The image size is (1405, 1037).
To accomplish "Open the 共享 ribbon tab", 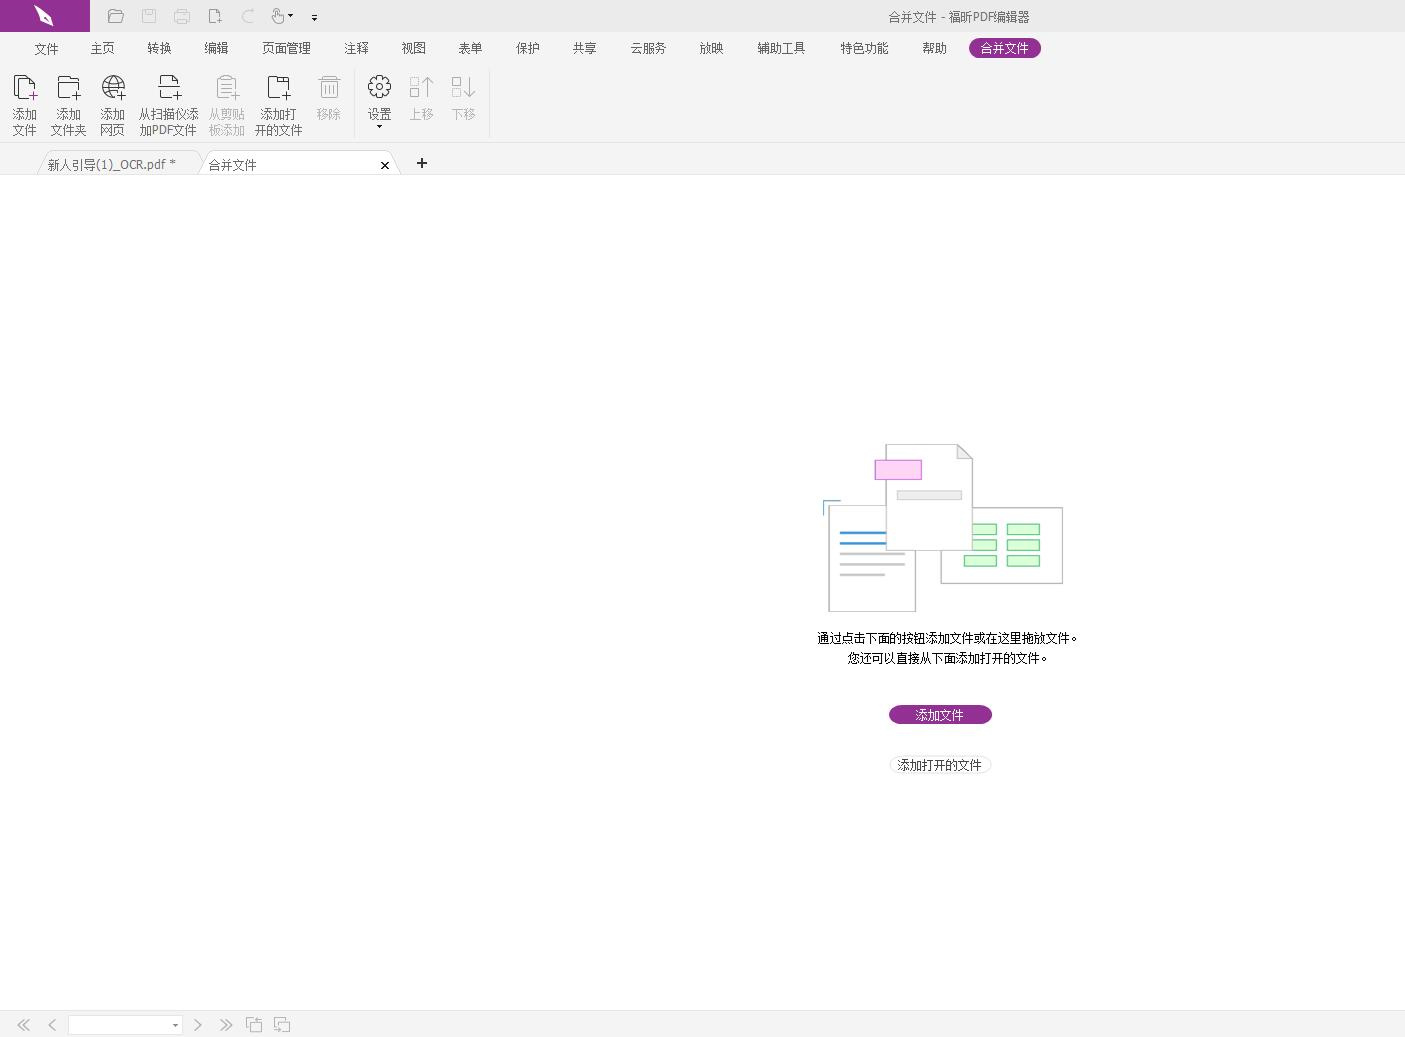I will tap(584, 48).
